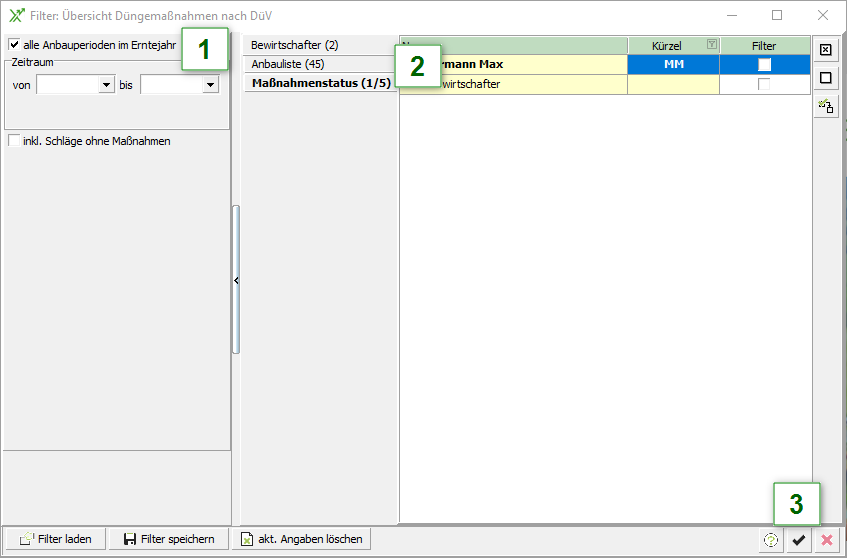Click the app icon in the title bar
Image resolution: width=847 pixels, height=558 pixels.
[16, 16]
